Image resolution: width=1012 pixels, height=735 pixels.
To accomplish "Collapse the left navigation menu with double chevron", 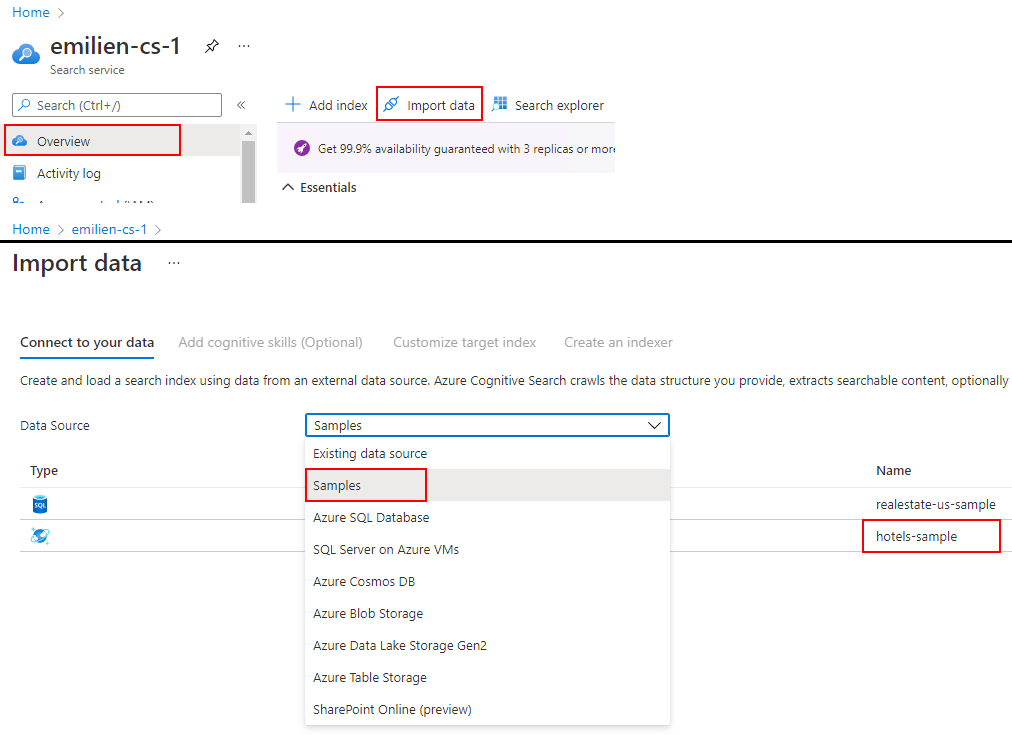I will pos(241,105).
